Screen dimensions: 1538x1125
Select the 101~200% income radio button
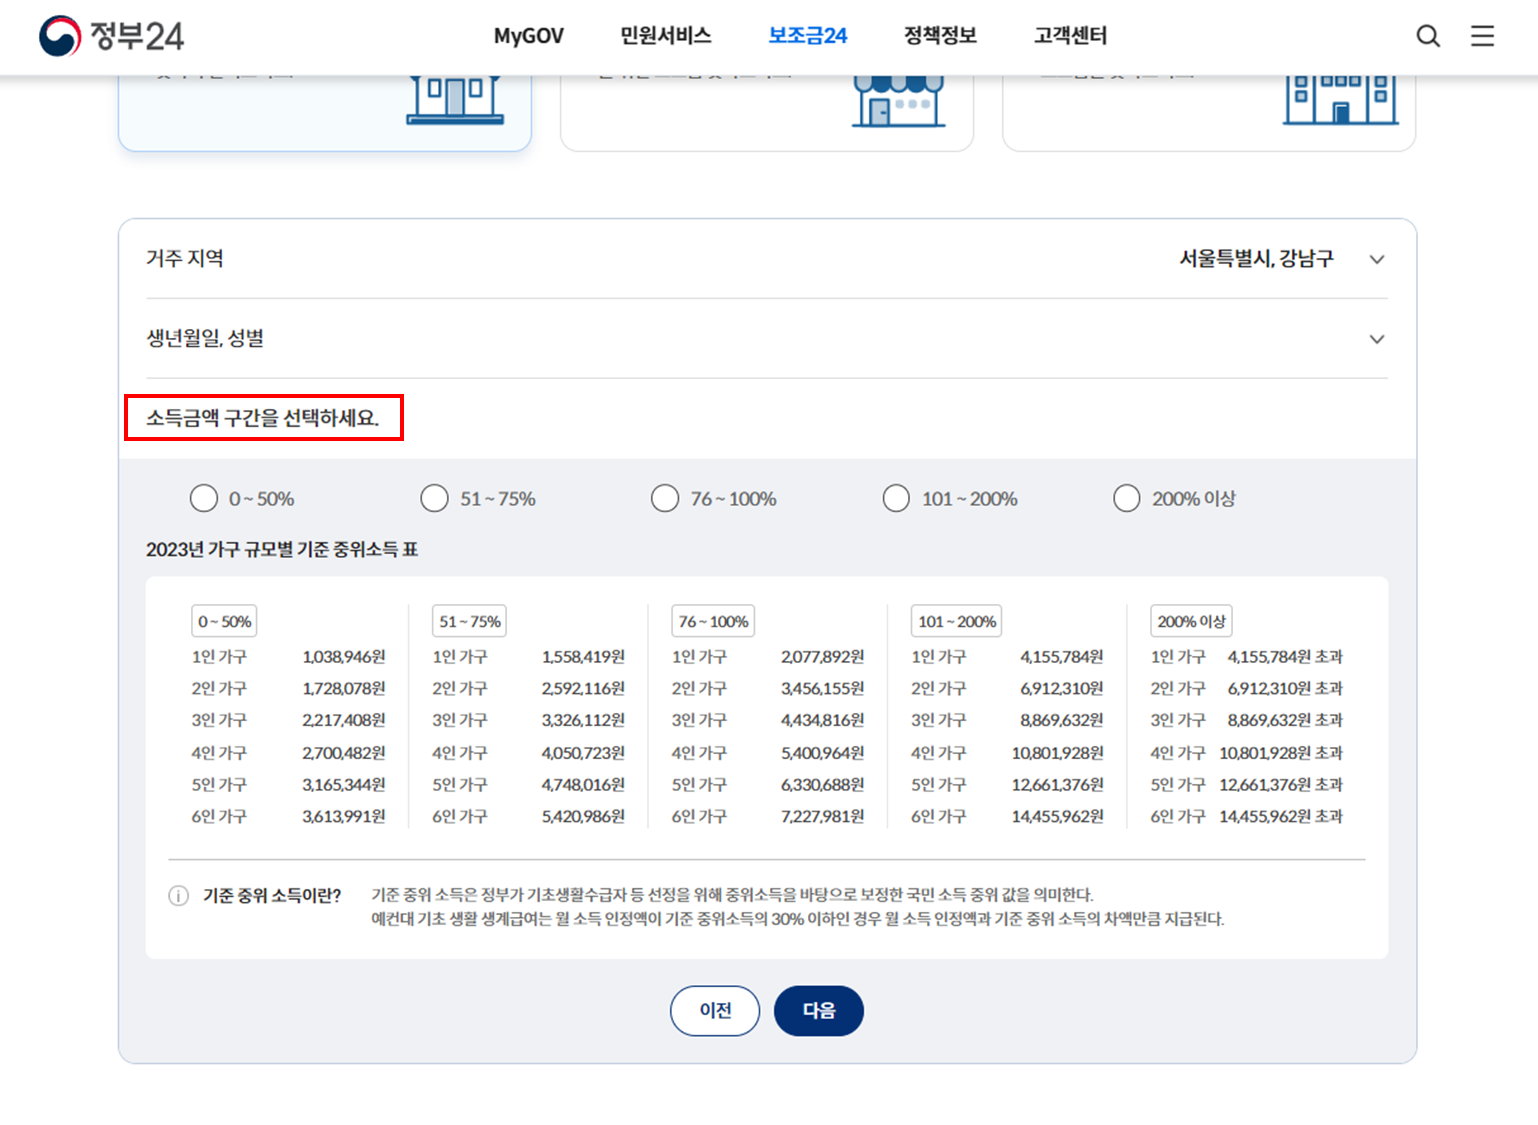coord(895,497)
